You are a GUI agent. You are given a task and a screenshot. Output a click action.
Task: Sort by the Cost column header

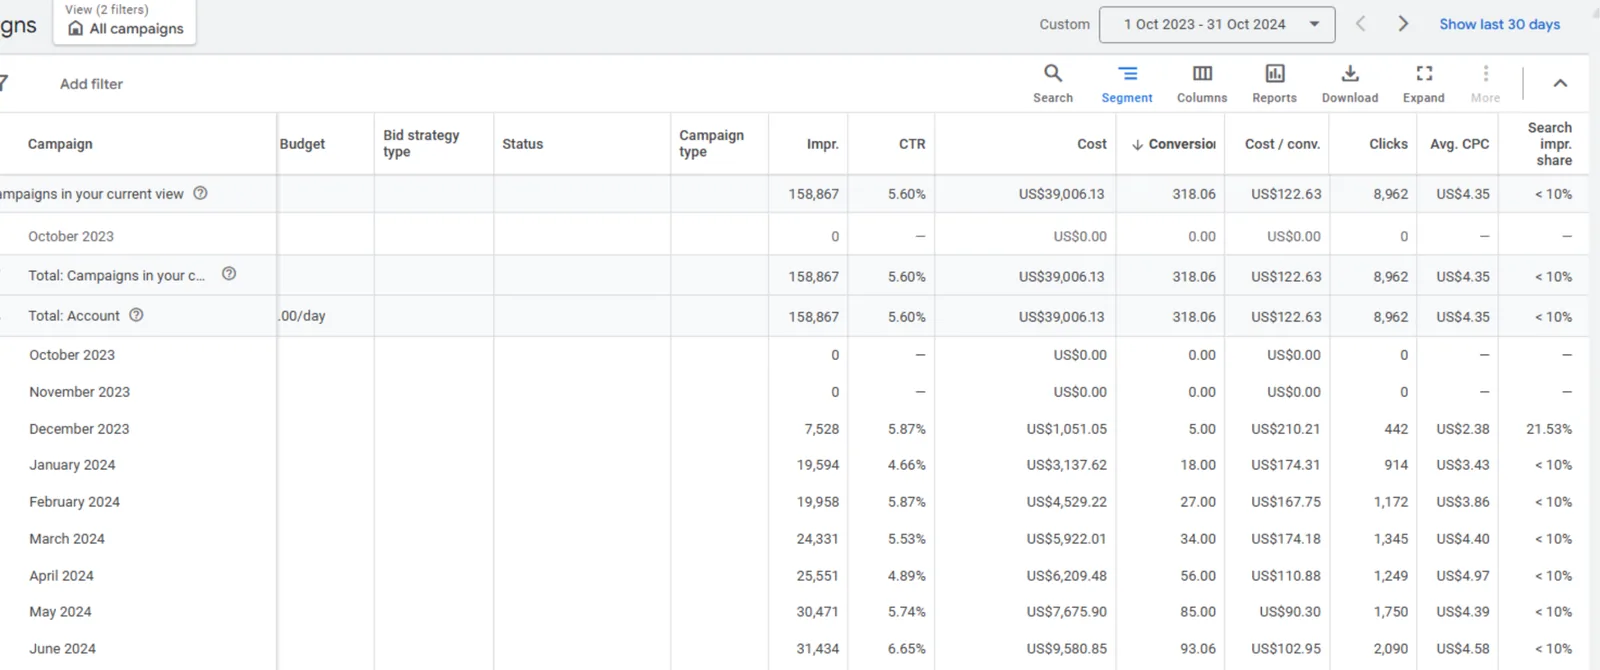(1092, 144)
